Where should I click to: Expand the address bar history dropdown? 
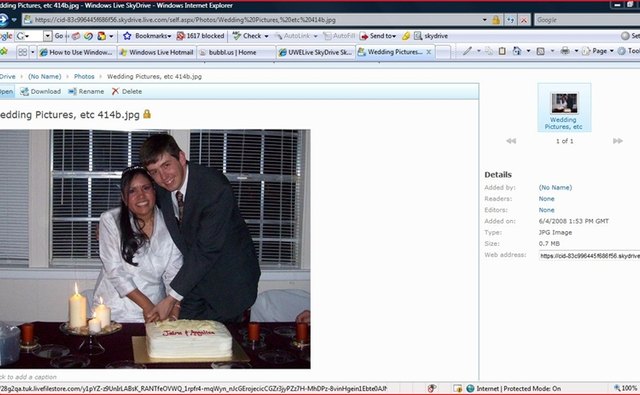tap(484, 20)
